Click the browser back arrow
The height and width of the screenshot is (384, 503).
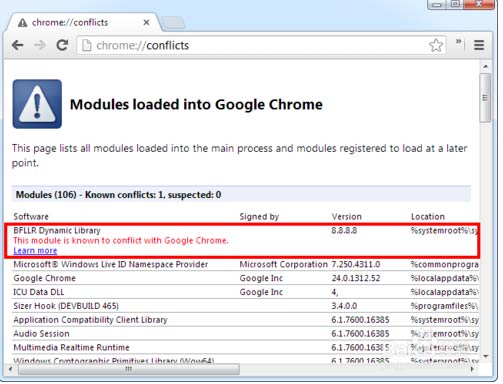[x=17, y=45]
